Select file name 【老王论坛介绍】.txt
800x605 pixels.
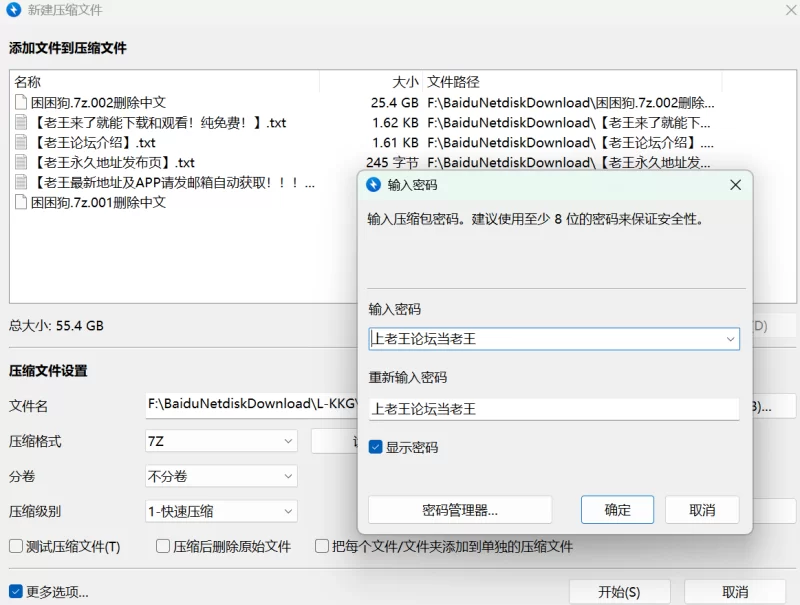coord(93,142)
